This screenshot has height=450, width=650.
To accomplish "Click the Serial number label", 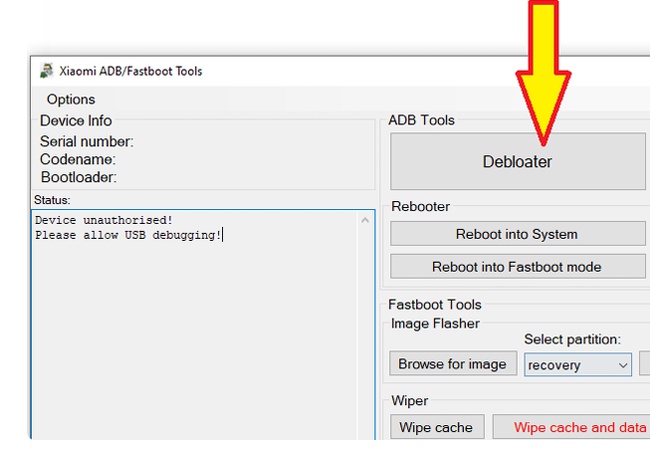I will pyautogui.click(x=87, y=142).
